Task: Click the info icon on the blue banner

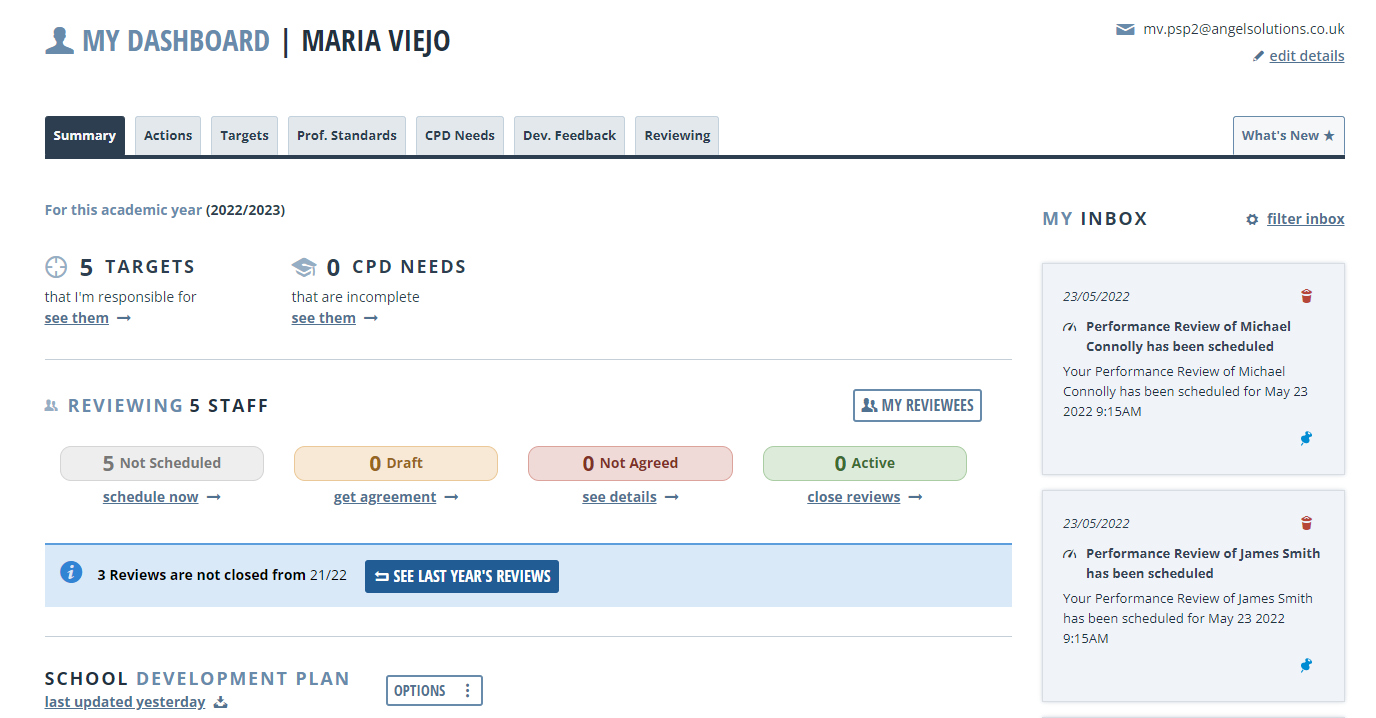Action: [x=70, y=571]
